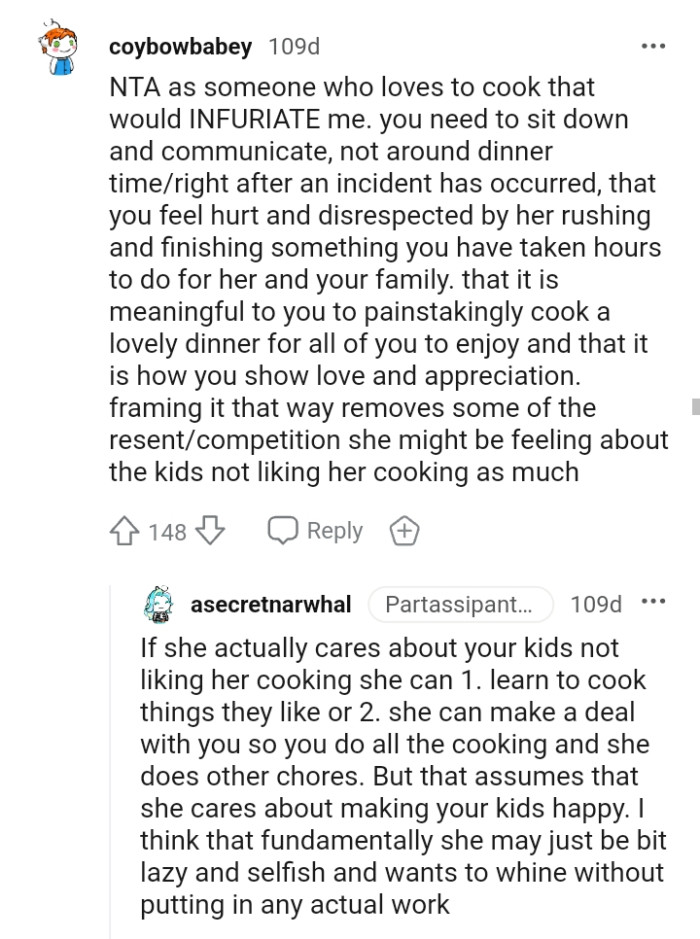Click the scrollbar on the right edge
700x939 pixels.
[x=695, y=405]
